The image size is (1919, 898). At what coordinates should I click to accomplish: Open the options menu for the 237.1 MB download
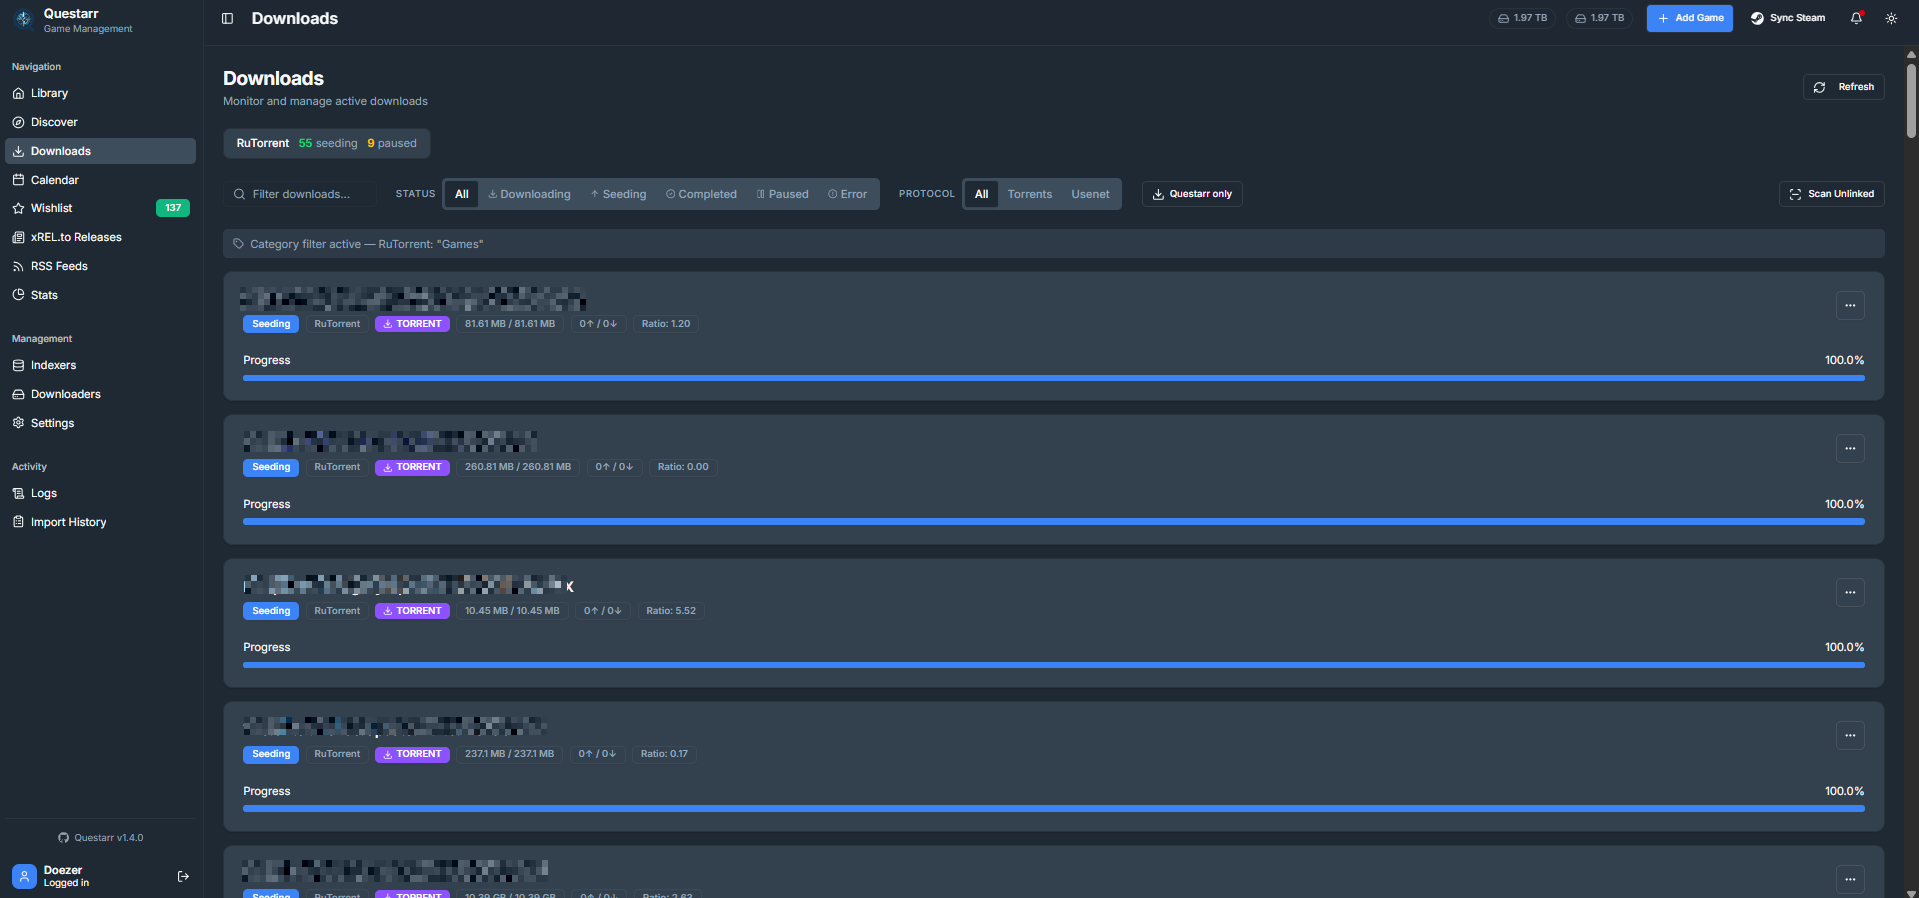[x=1850, y=735]
